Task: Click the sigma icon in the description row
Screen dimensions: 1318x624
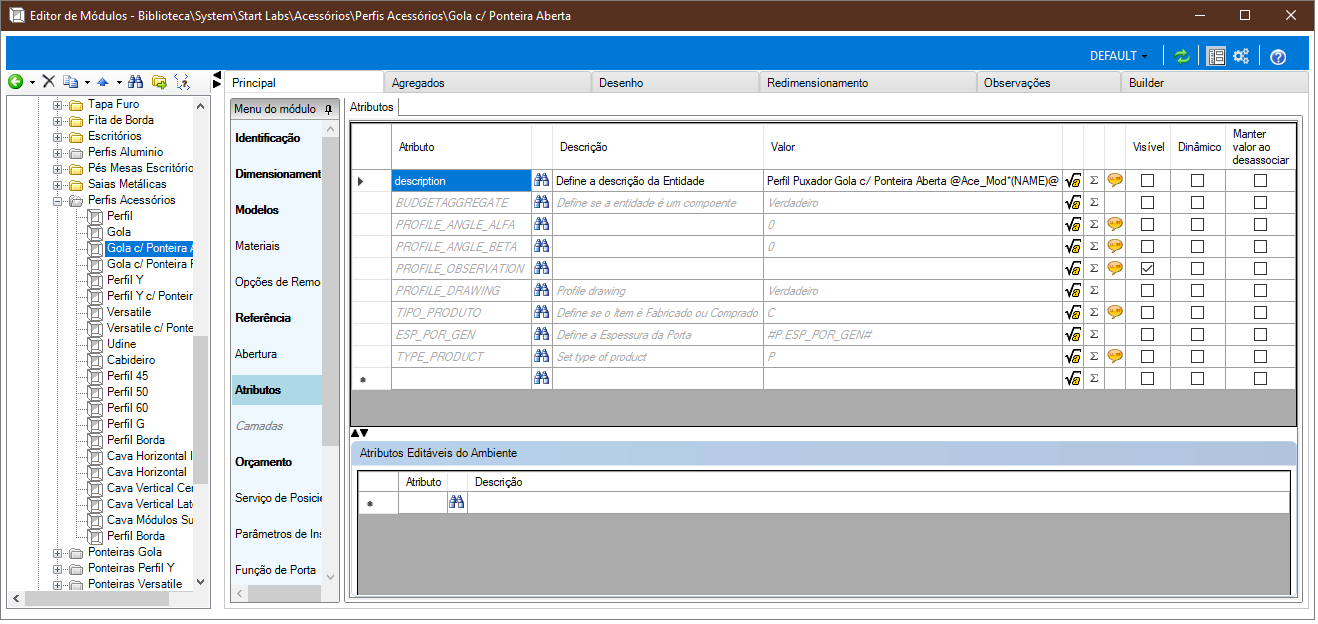Action: coord(1094,181)
